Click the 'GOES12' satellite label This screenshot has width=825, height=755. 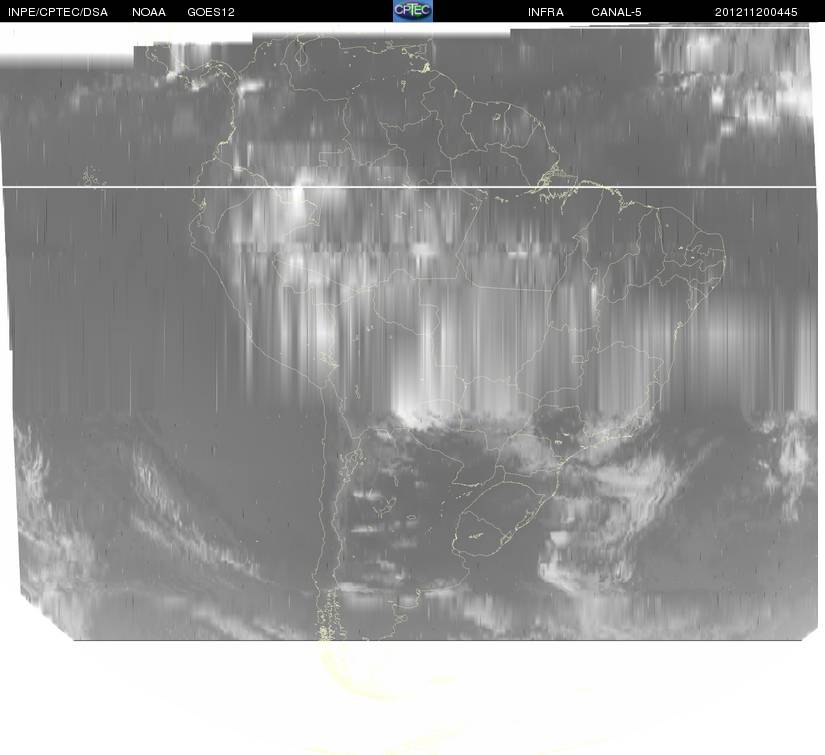[211, 12]
